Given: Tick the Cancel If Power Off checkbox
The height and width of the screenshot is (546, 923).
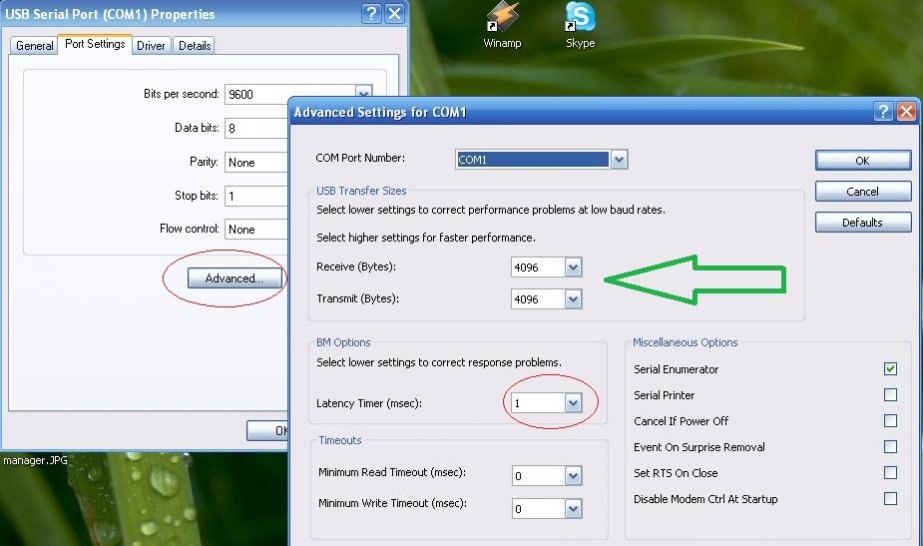Looking at the screenshot, I should click(890, 421).
